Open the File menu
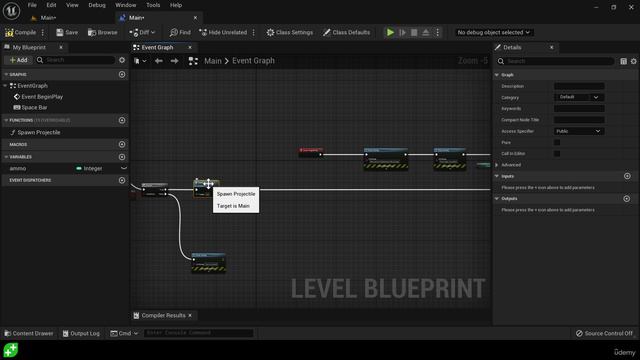The width and height of the screenshot is (640, 360). [32, 5]
